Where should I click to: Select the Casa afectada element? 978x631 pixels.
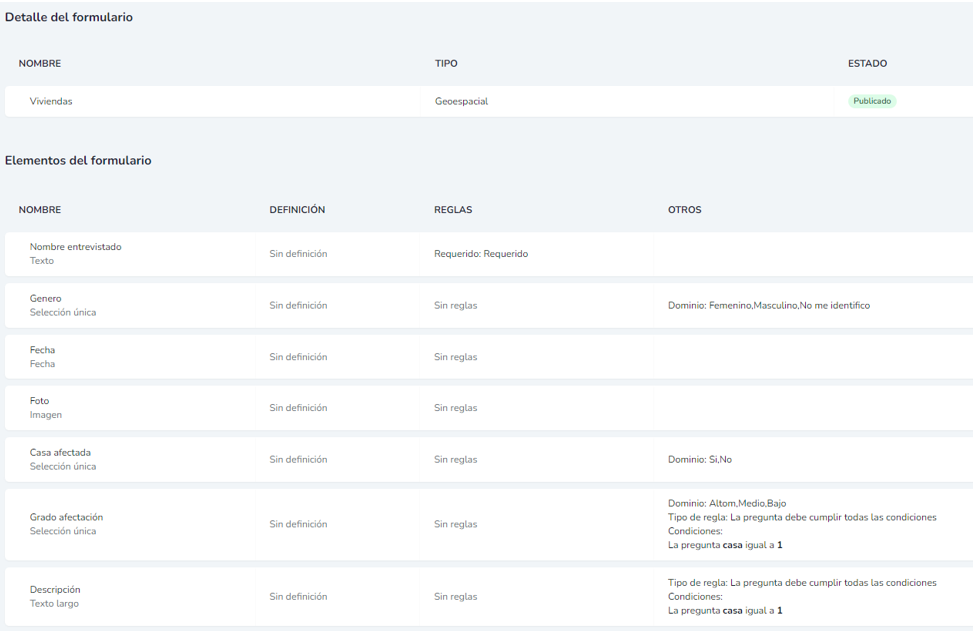point(60,453)
